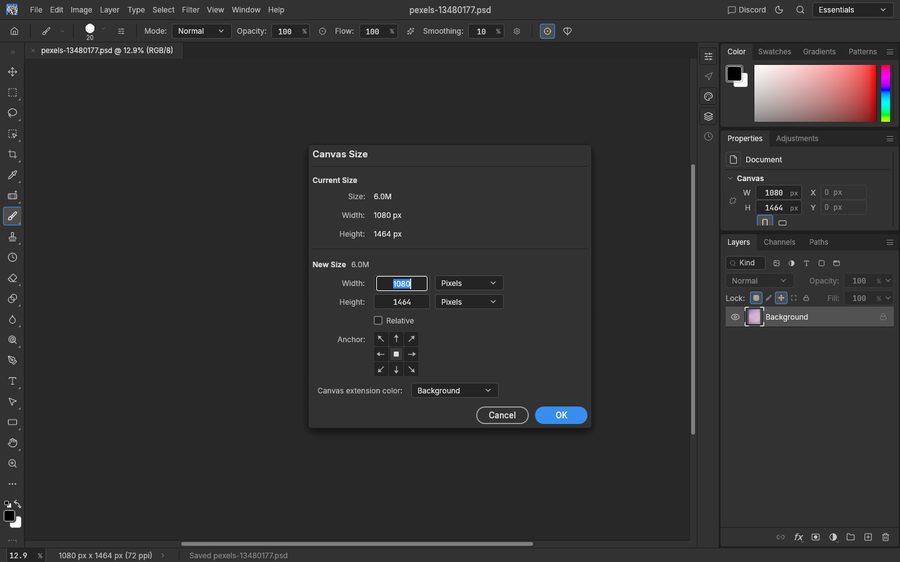
Task: Swap foreground and background colors
Action: tap(18, 504)
